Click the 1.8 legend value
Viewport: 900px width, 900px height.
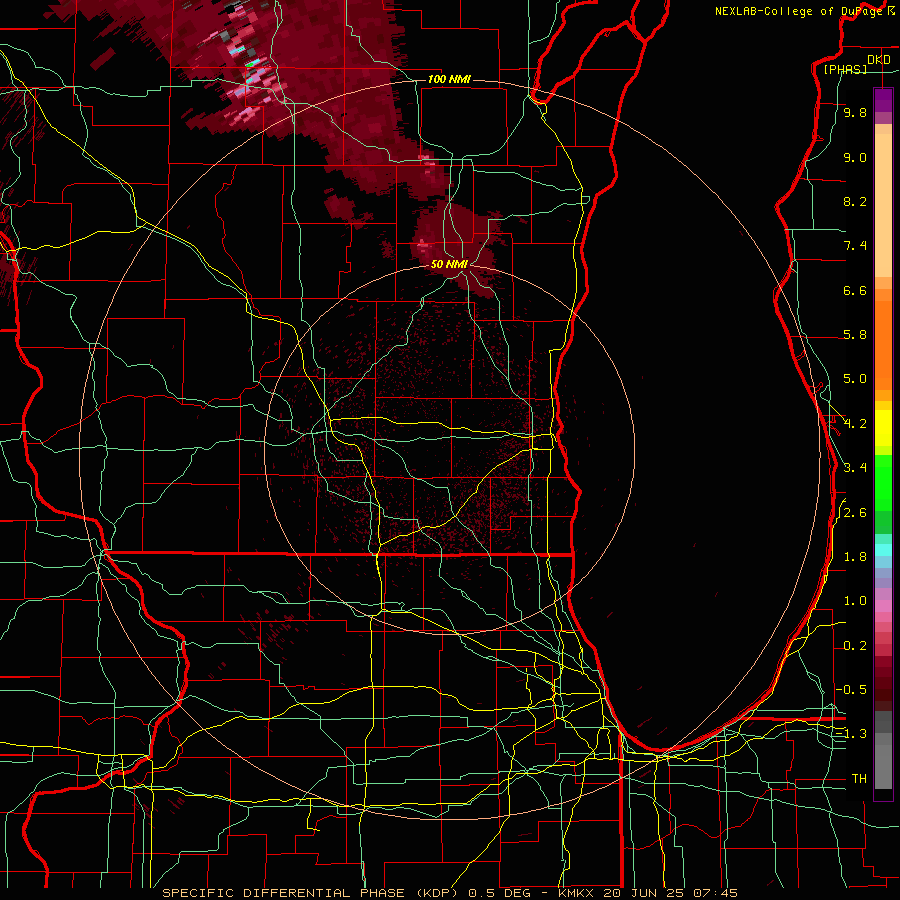[855, 557]
